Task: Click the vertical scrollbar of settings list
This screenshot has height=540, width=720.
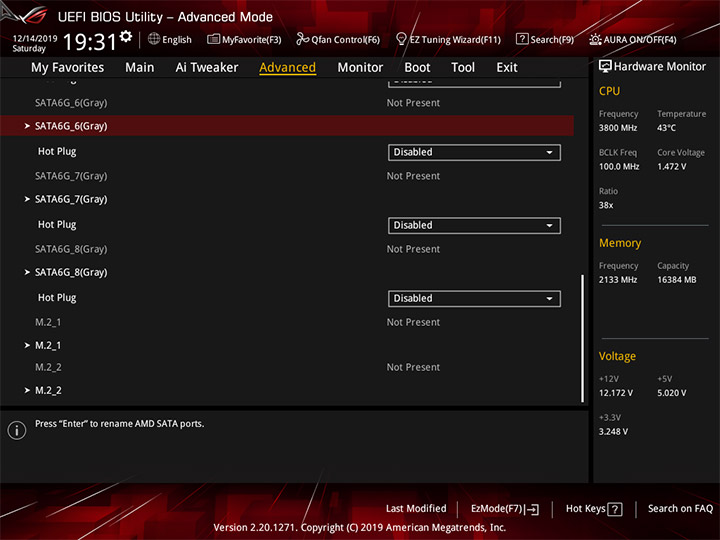Action: click(x=582, y=339)
